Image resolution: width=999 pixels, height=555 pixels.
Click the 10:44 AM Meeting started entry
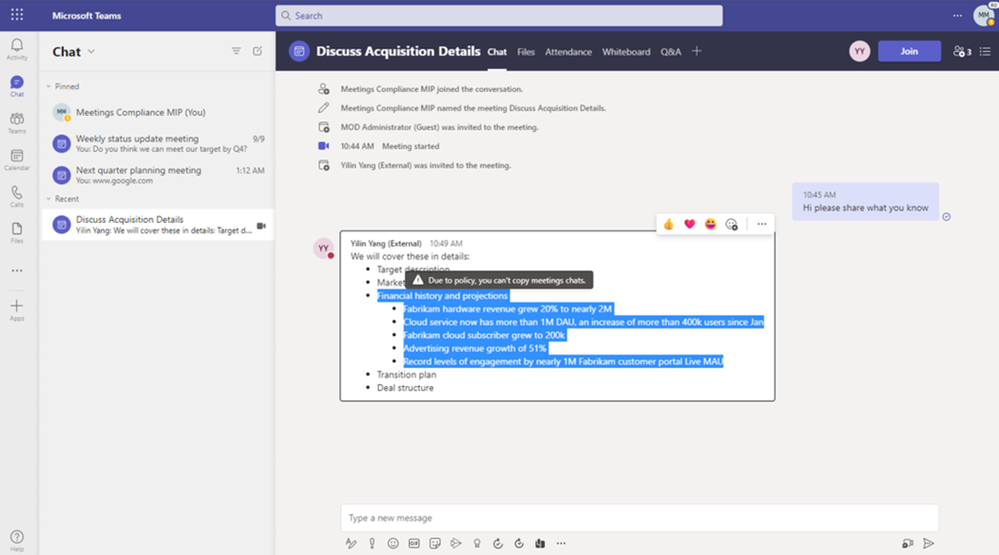coord(390,146)
